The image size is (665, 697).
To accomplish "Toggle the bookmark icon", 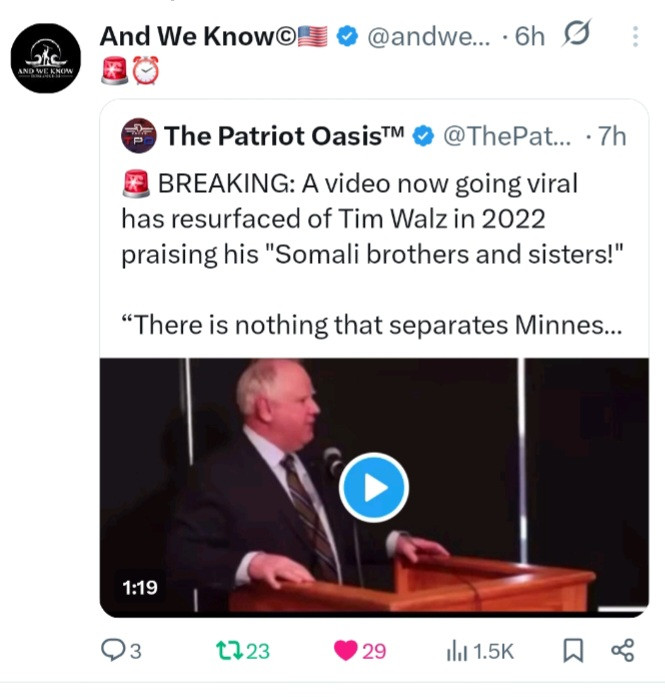I will pyautogui.click(x=573, y=651).
